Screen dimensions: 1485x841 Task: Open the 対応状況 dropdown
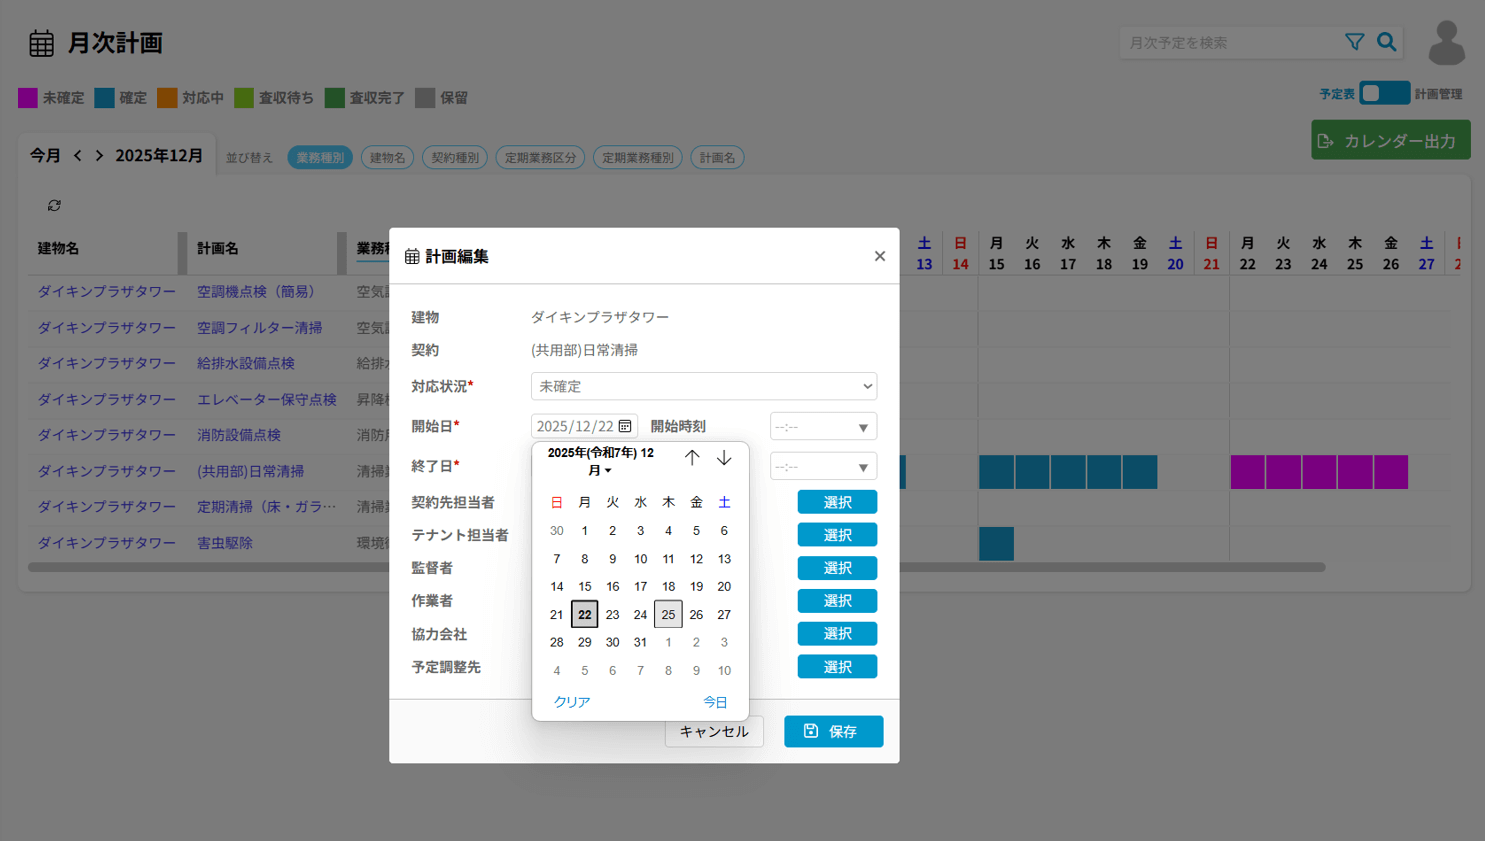click(x=703, y=386)
